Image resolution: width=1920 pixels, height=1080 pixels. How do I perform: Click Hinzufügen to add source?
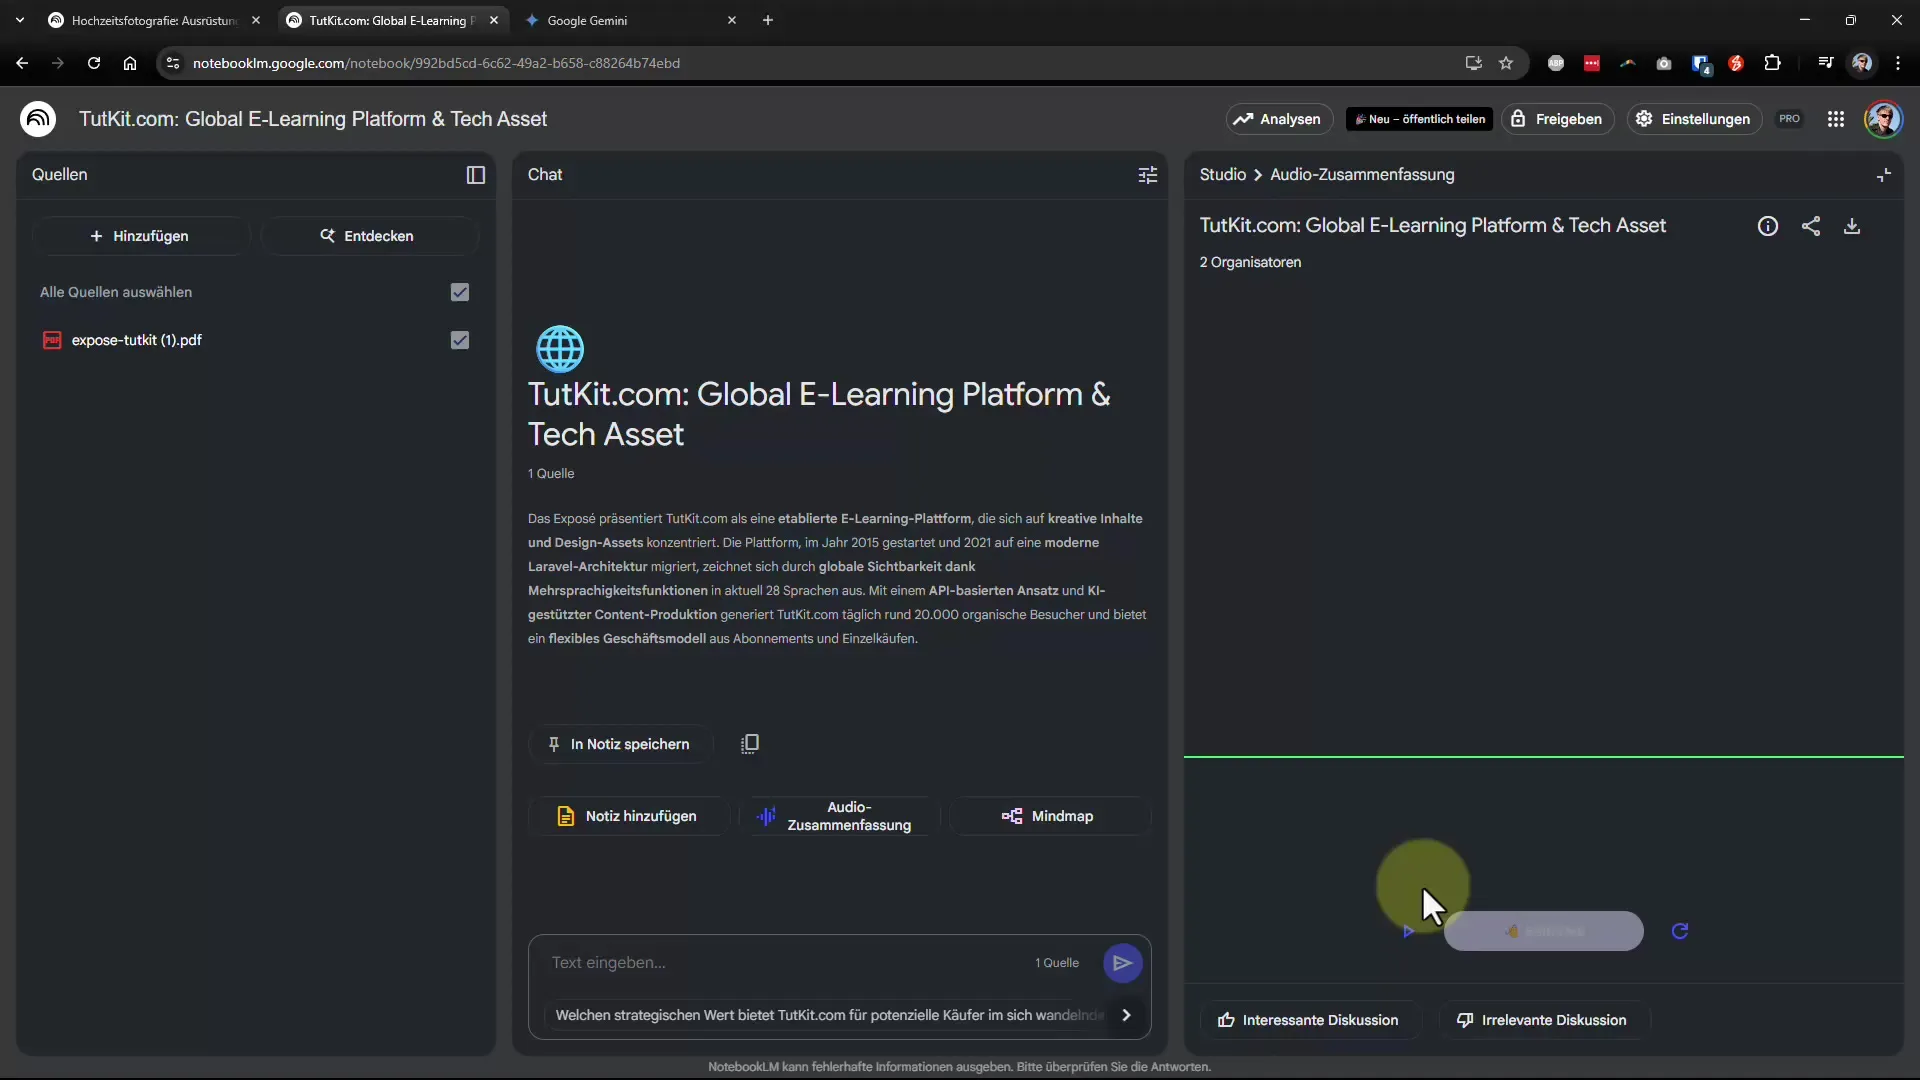[x=140, y=236]
